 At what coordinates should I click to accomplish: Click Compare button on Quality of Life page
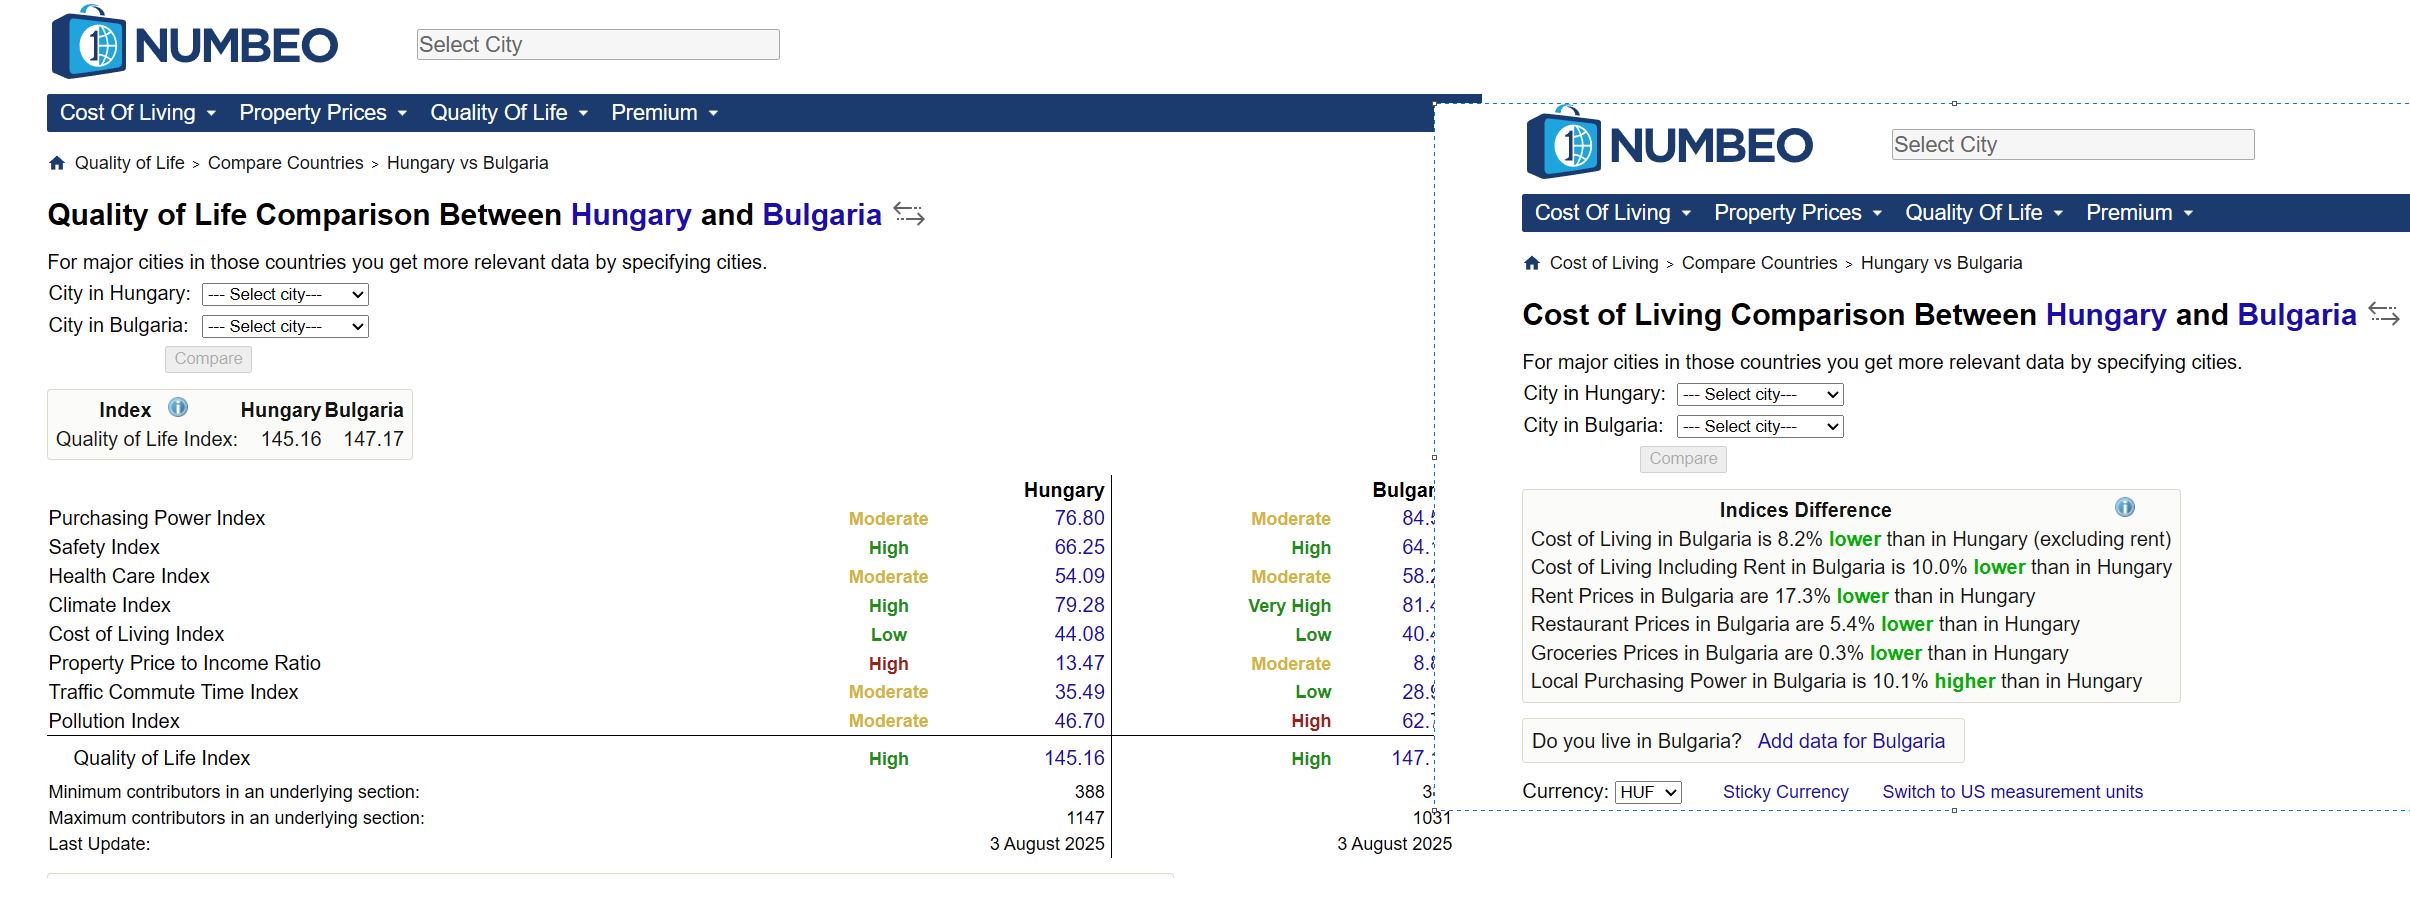click(x=208, y=359)
